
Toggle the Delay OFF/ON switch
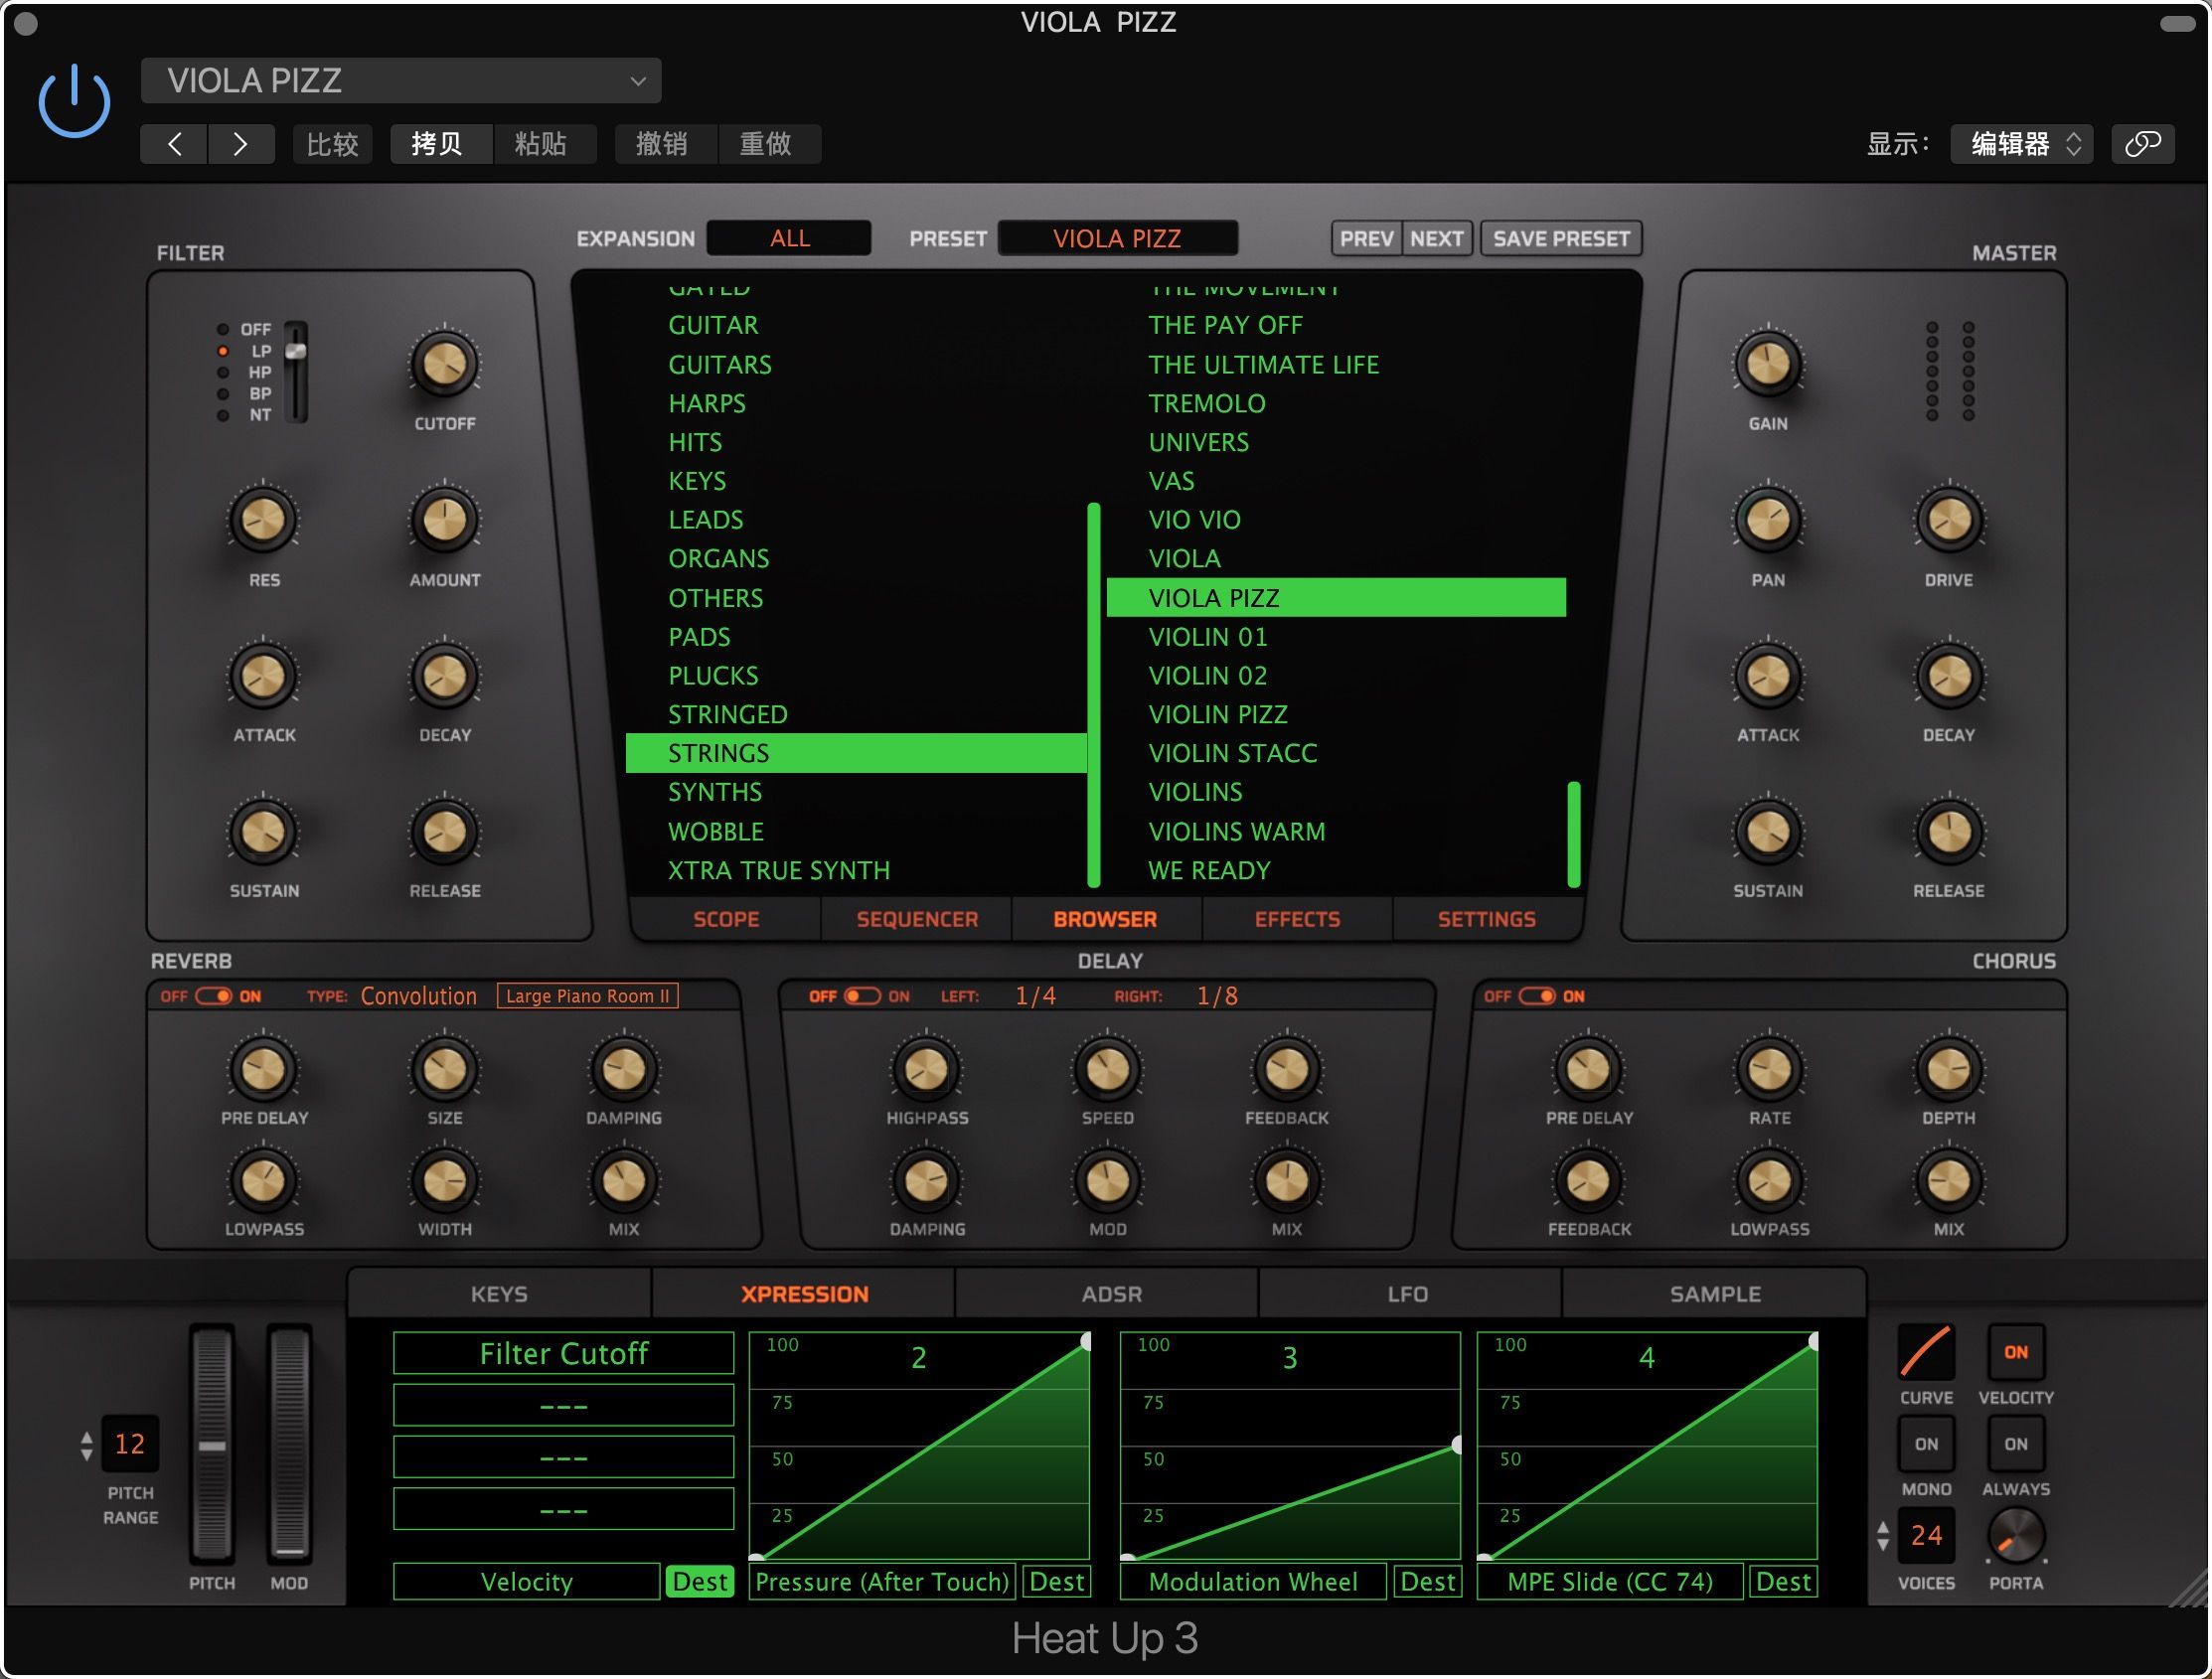862,996
